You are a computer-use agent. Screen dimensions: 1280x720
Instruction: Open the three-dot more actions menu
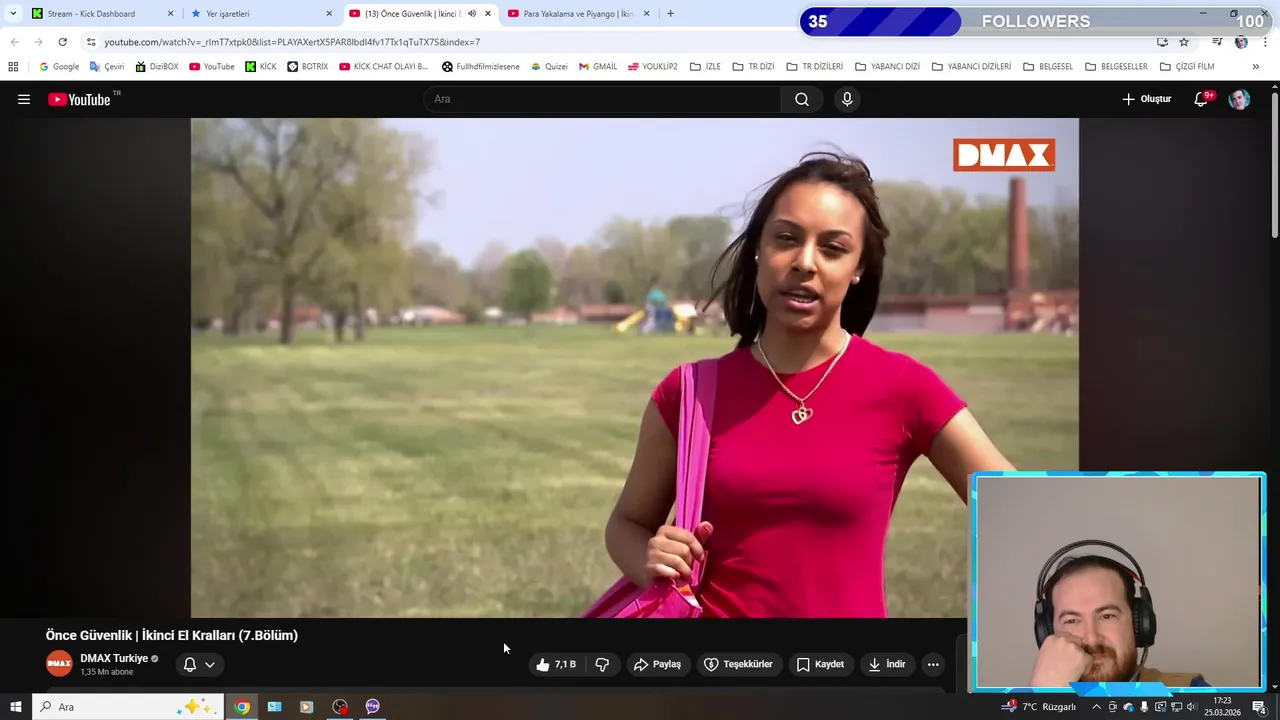(933, 664)
